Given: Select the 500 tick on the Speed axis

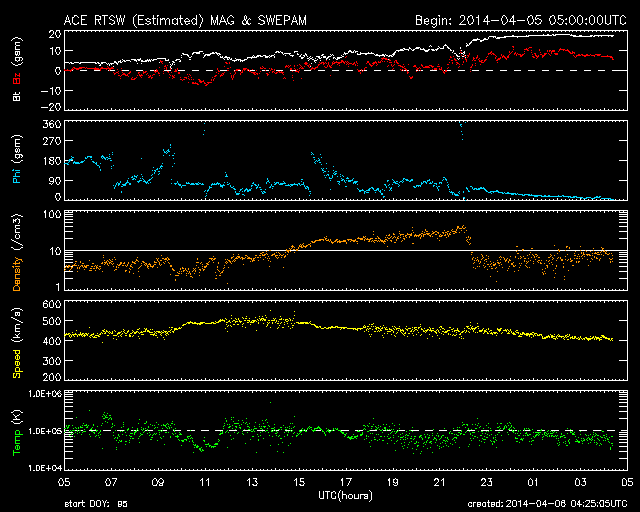Looking at the screenshot, I should pos(52,321).
